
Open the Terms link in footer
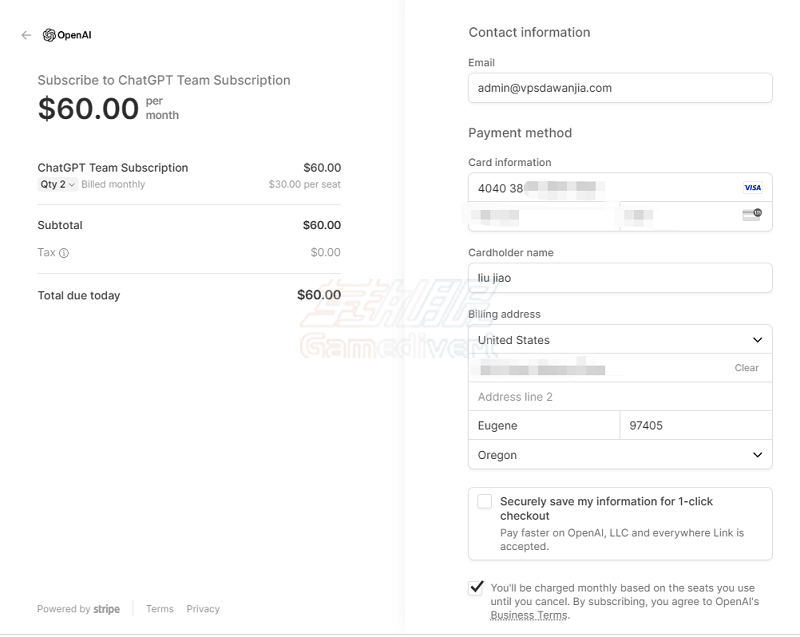[160, 609]
